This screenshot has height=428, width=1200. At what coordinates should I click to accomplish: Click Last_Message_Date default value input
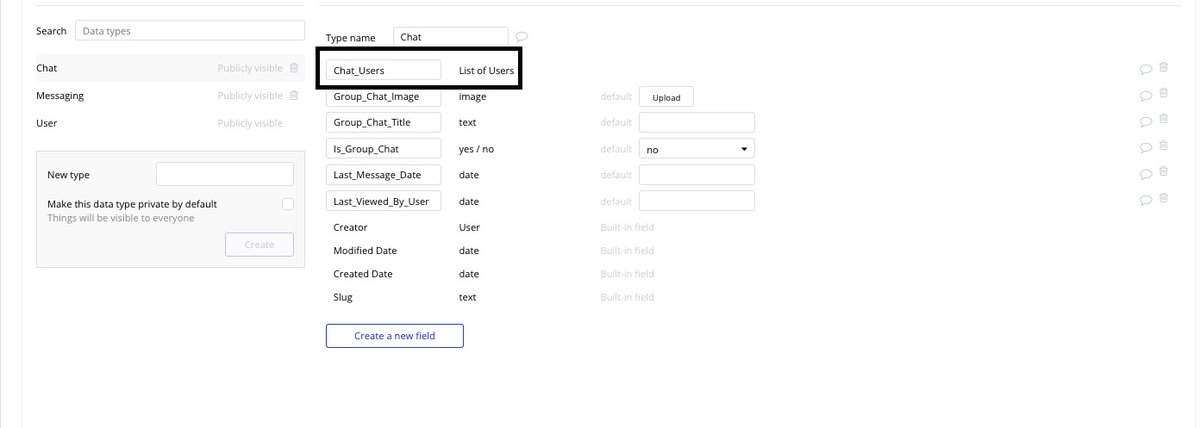click(696, 174)
